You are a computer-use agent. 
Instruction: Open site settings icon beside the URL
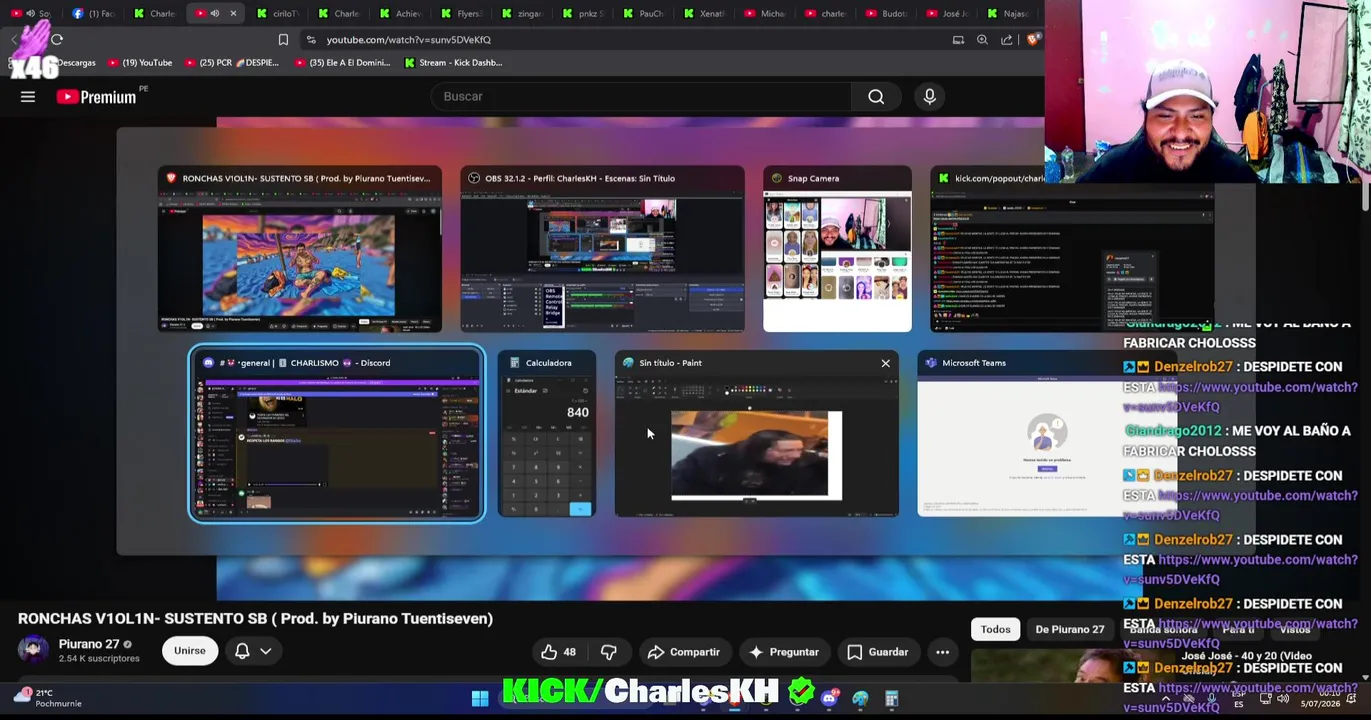(311, 39)
